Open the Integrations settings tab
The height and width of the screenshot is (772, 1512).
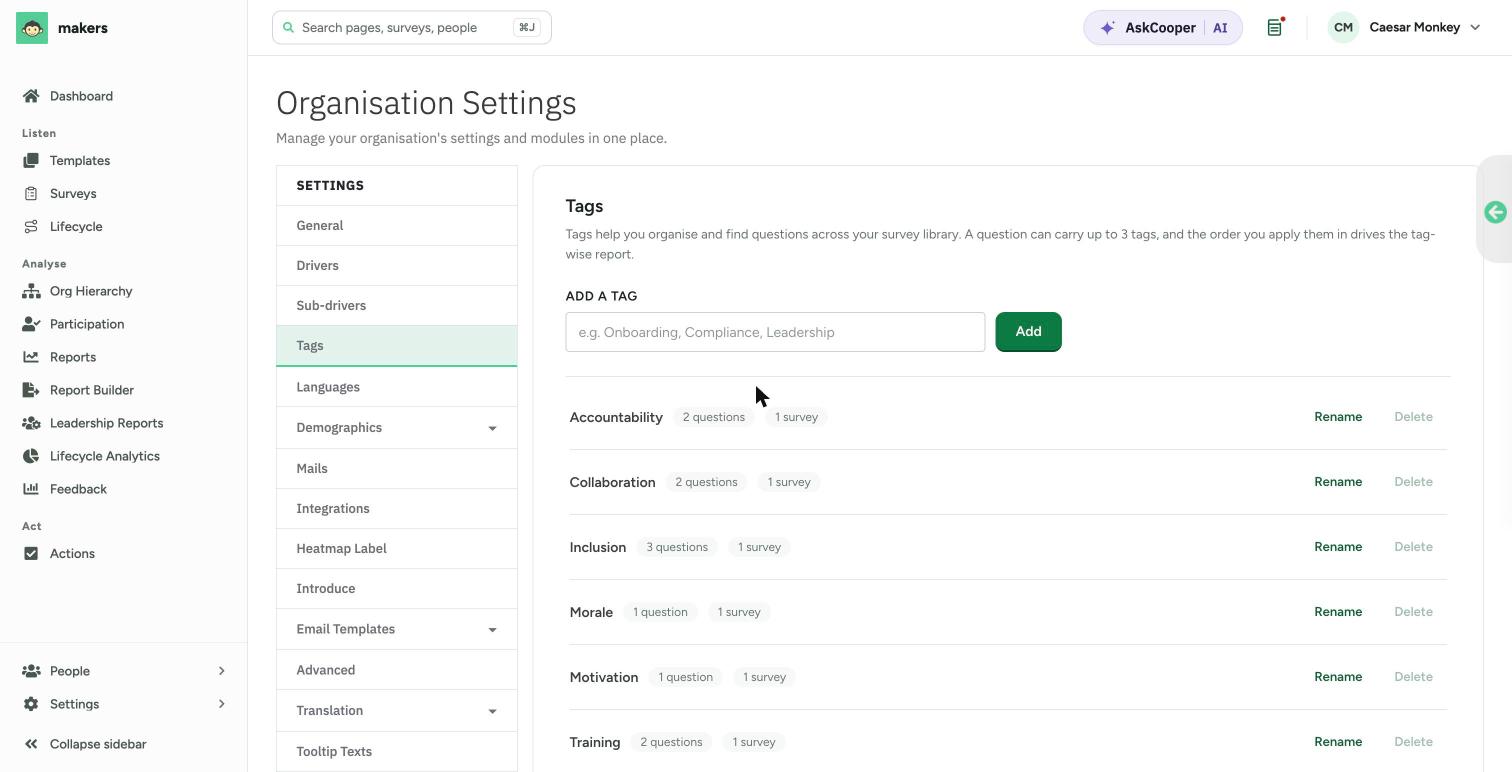click(x=397, y=509)
